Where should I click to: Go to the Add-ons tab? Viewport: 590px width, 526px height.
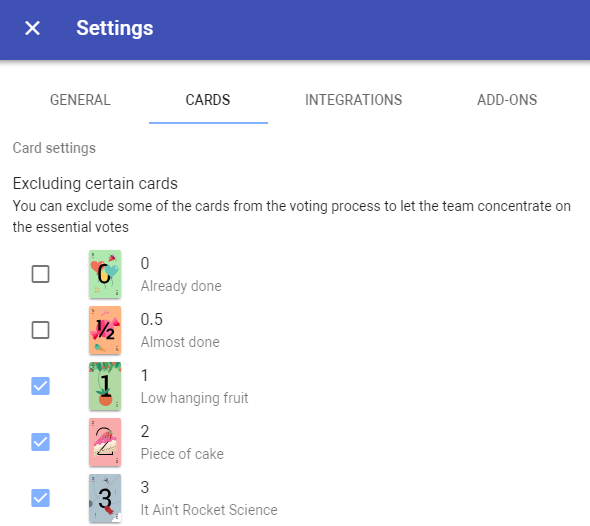pos(507,100)
